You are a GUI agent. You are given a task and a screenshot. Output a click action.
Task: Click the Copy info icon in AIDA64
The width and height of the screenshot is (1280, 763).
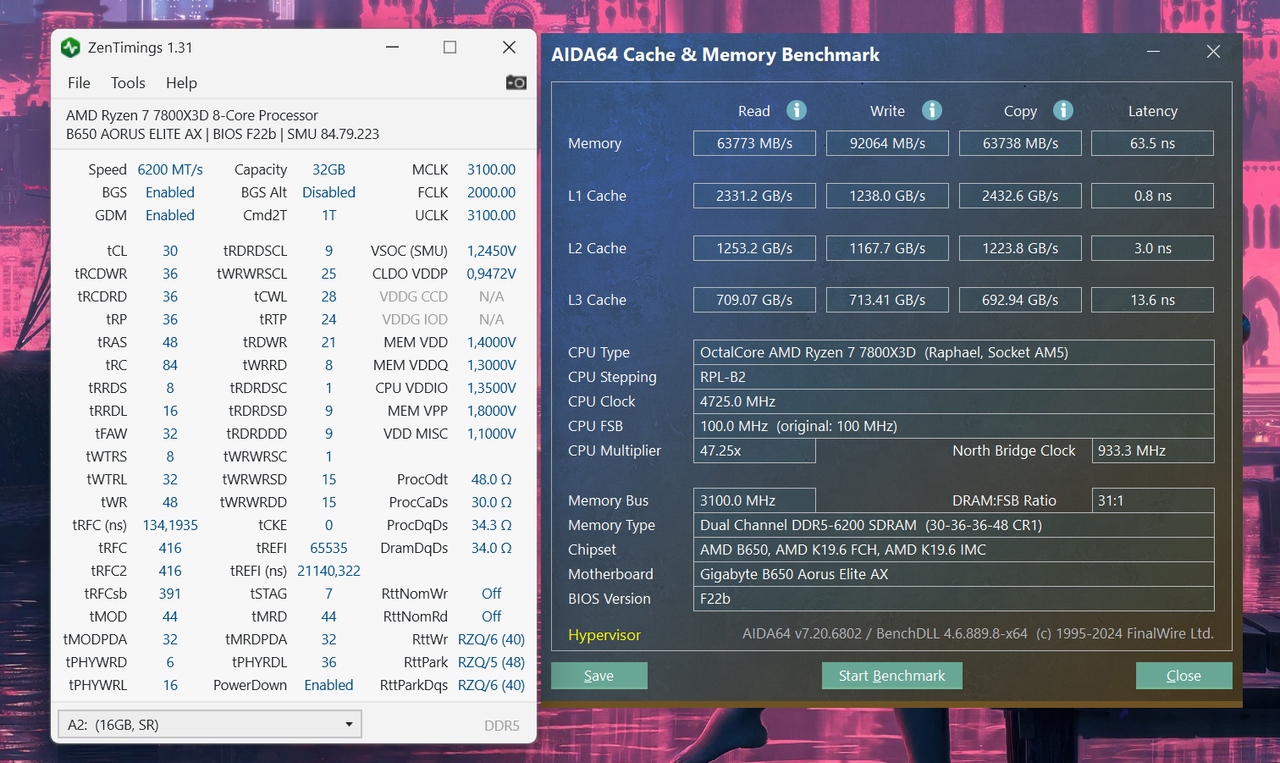coord(1063,110)
